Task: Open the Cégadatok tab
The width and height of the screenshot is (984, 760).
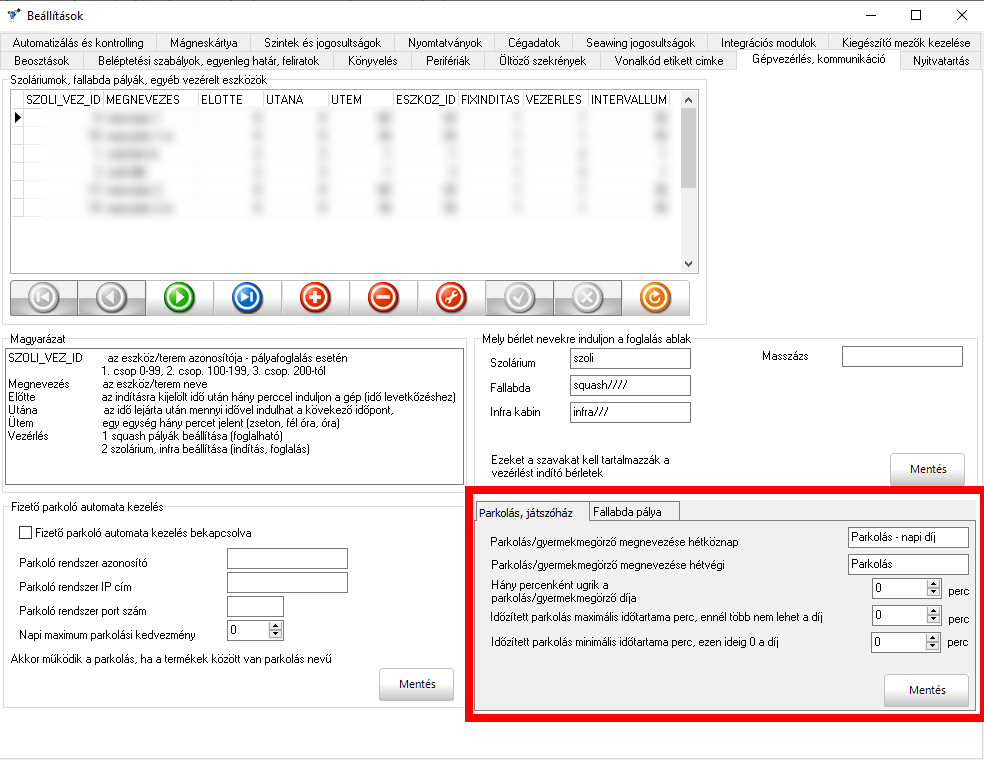Action: (534, 43)
